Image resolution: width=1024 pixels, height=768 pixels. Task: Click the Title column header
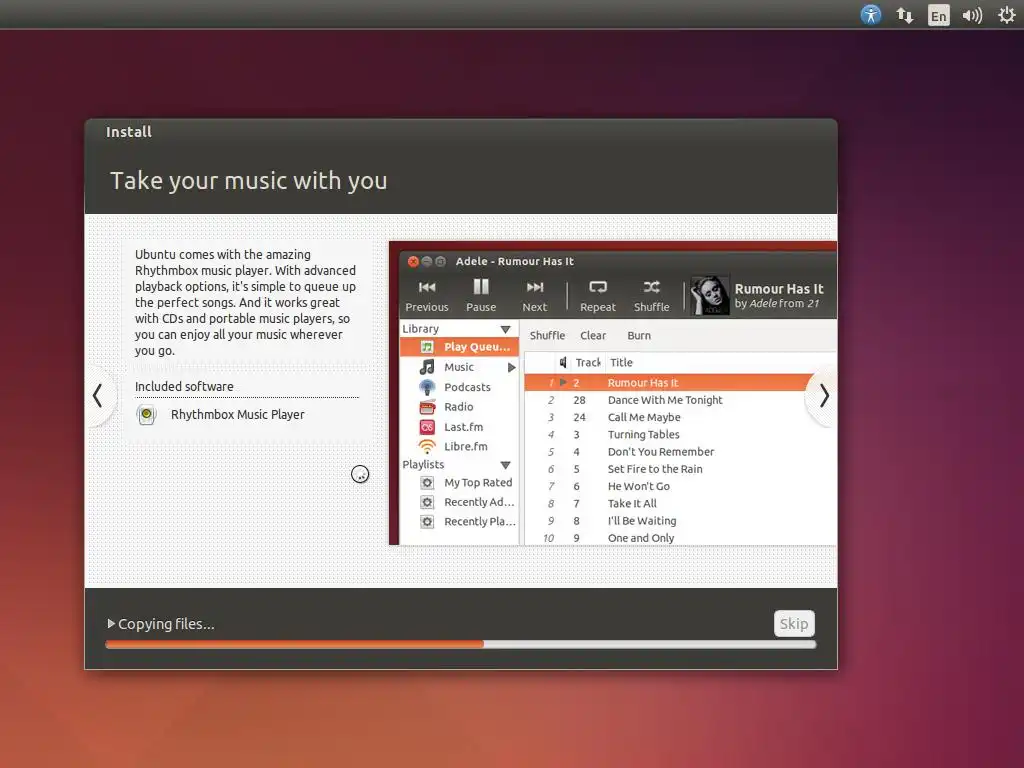(622, 362)
